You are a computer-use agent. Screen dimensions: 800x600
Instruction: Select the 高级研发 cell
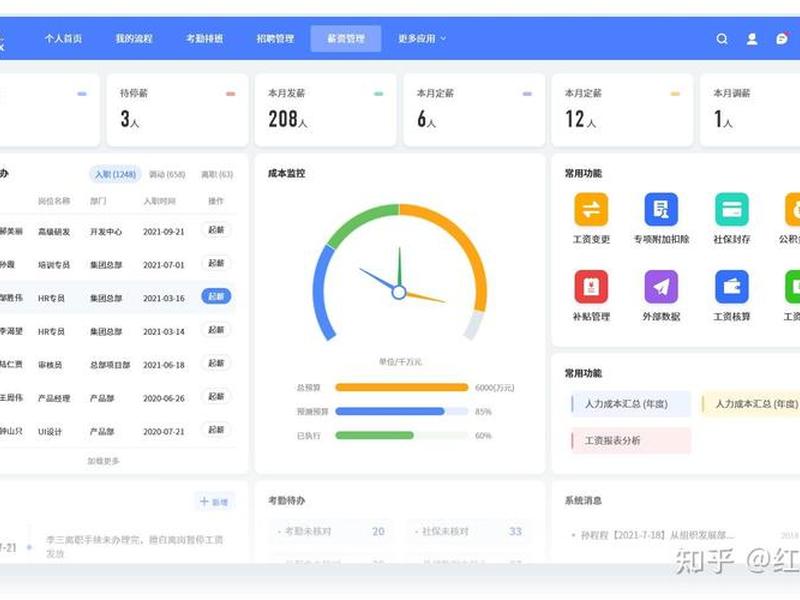tap(54, 232)
